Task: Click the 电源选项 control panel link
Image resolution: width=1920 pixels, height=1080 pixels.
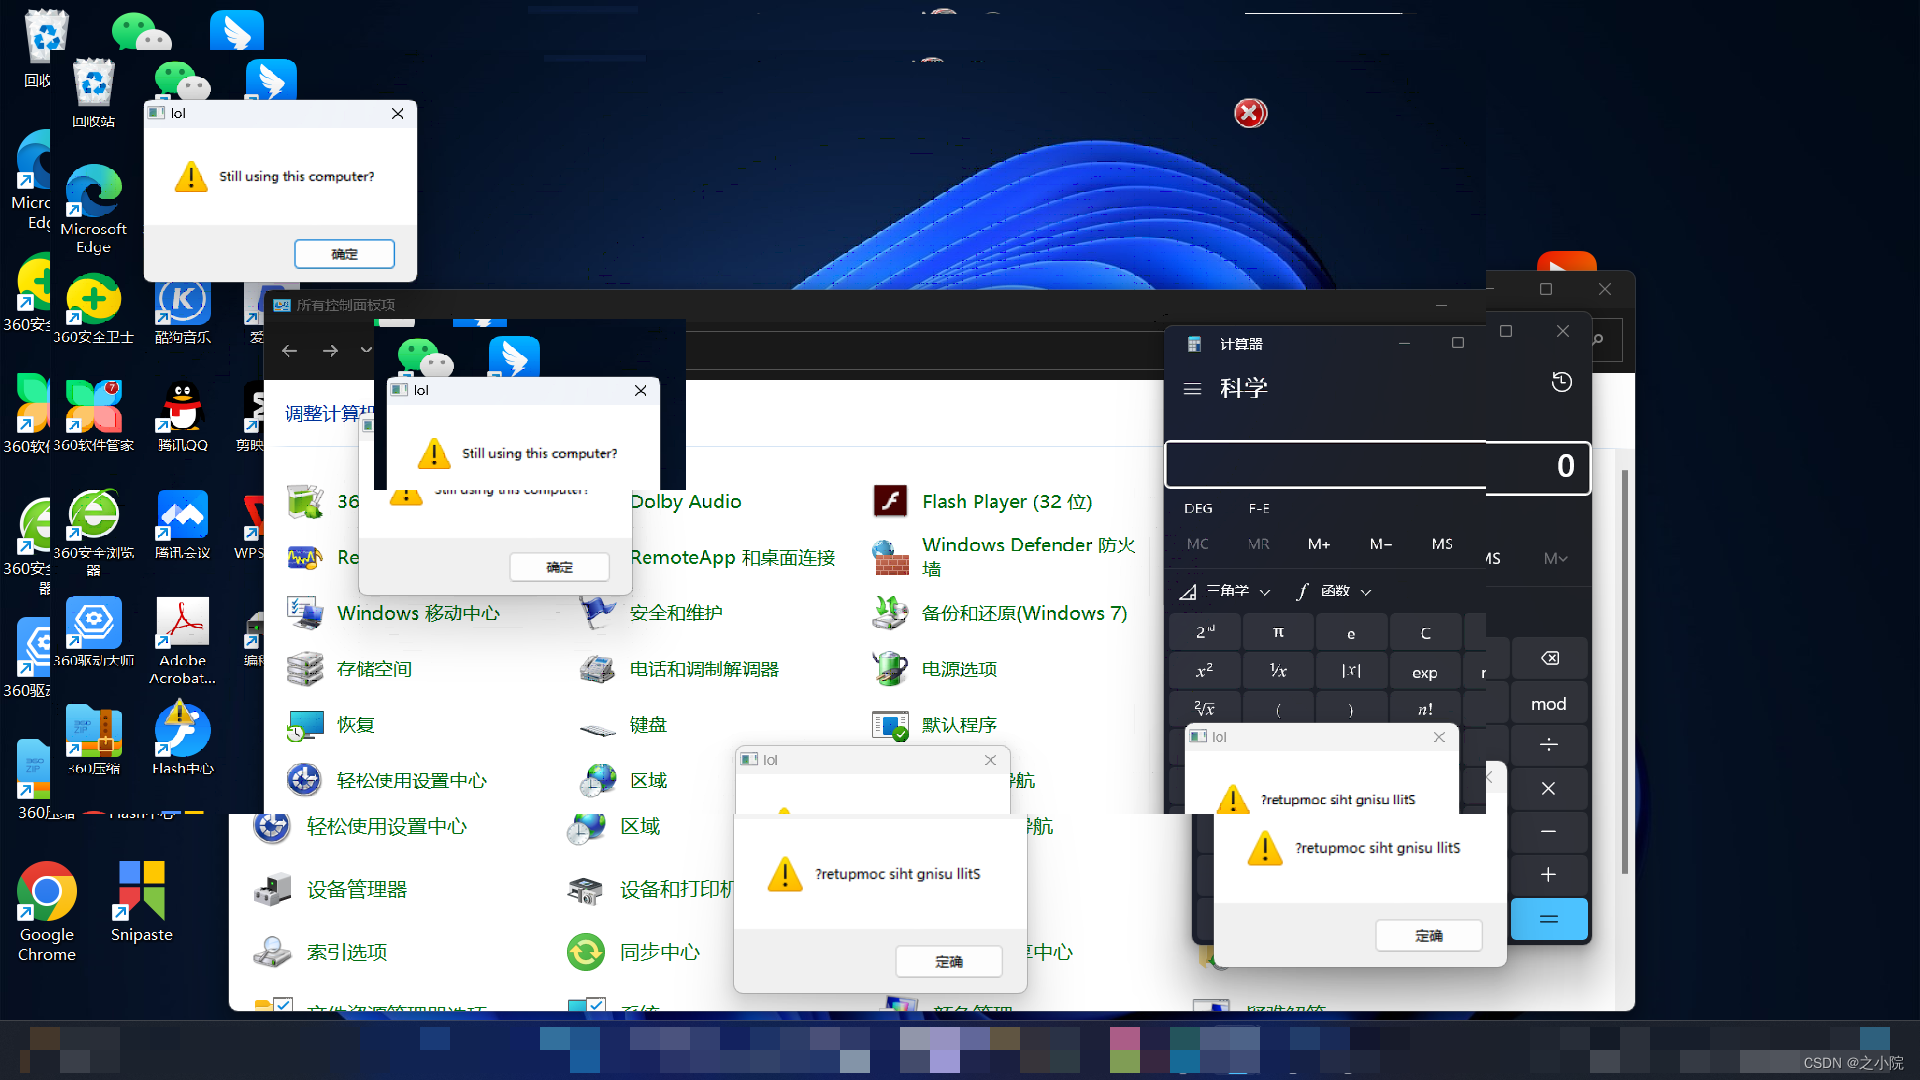Action: point(958,669)
